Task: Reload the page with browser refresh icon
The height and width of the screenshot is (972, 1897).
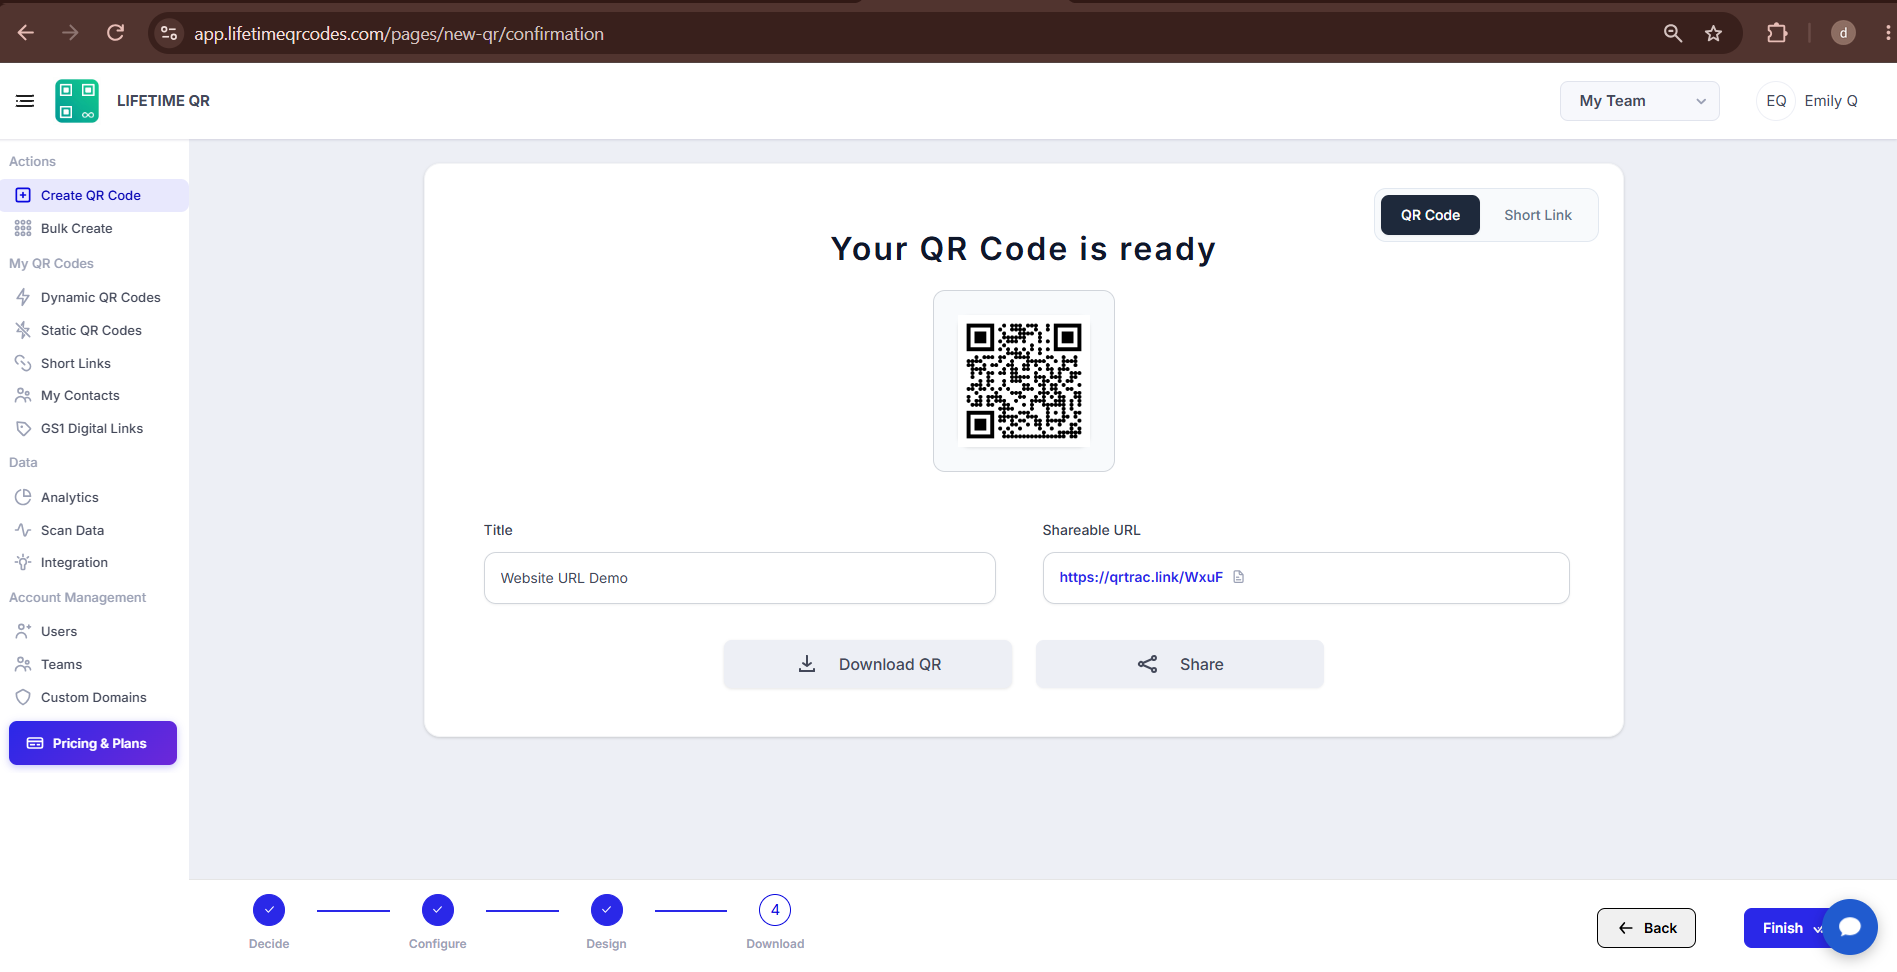Action: 115,33
